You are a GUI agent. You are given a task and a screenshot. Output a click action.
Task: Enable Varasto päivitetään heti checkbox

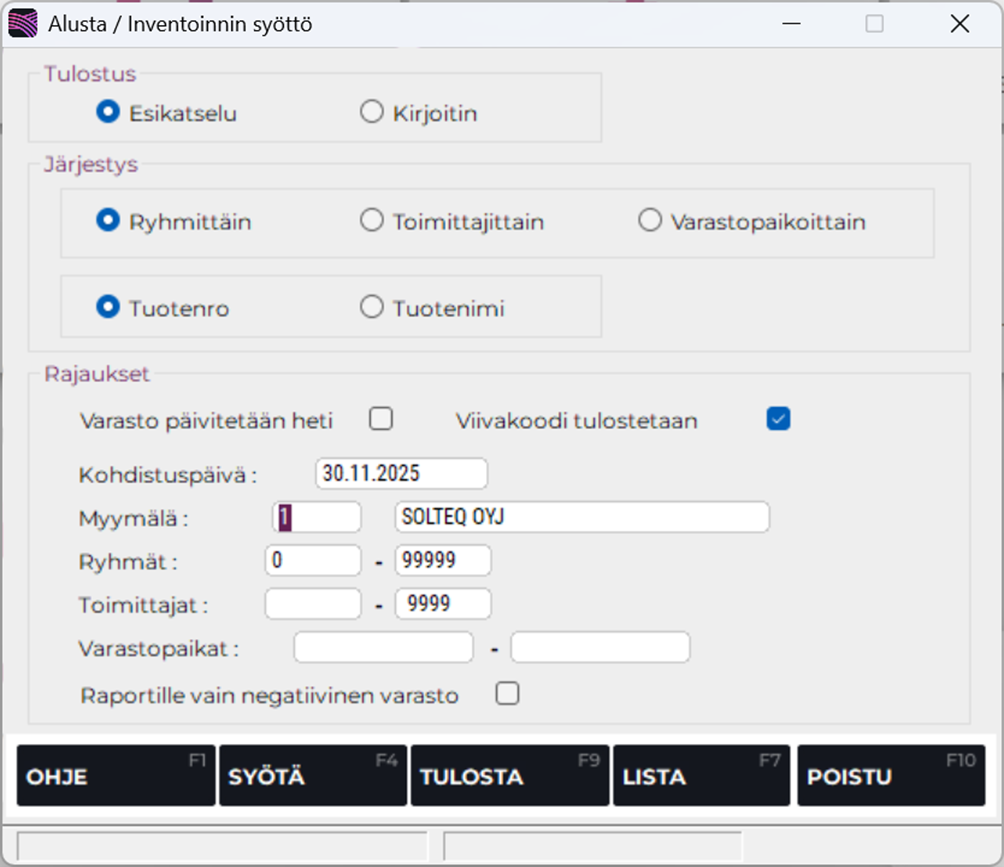(380, 419)
